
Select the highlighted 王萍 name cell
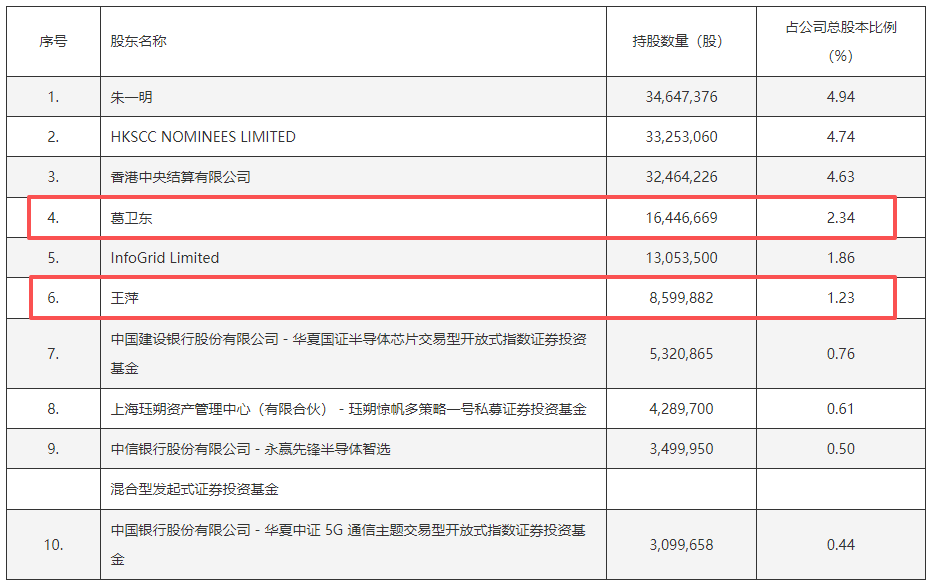point(125,297)
